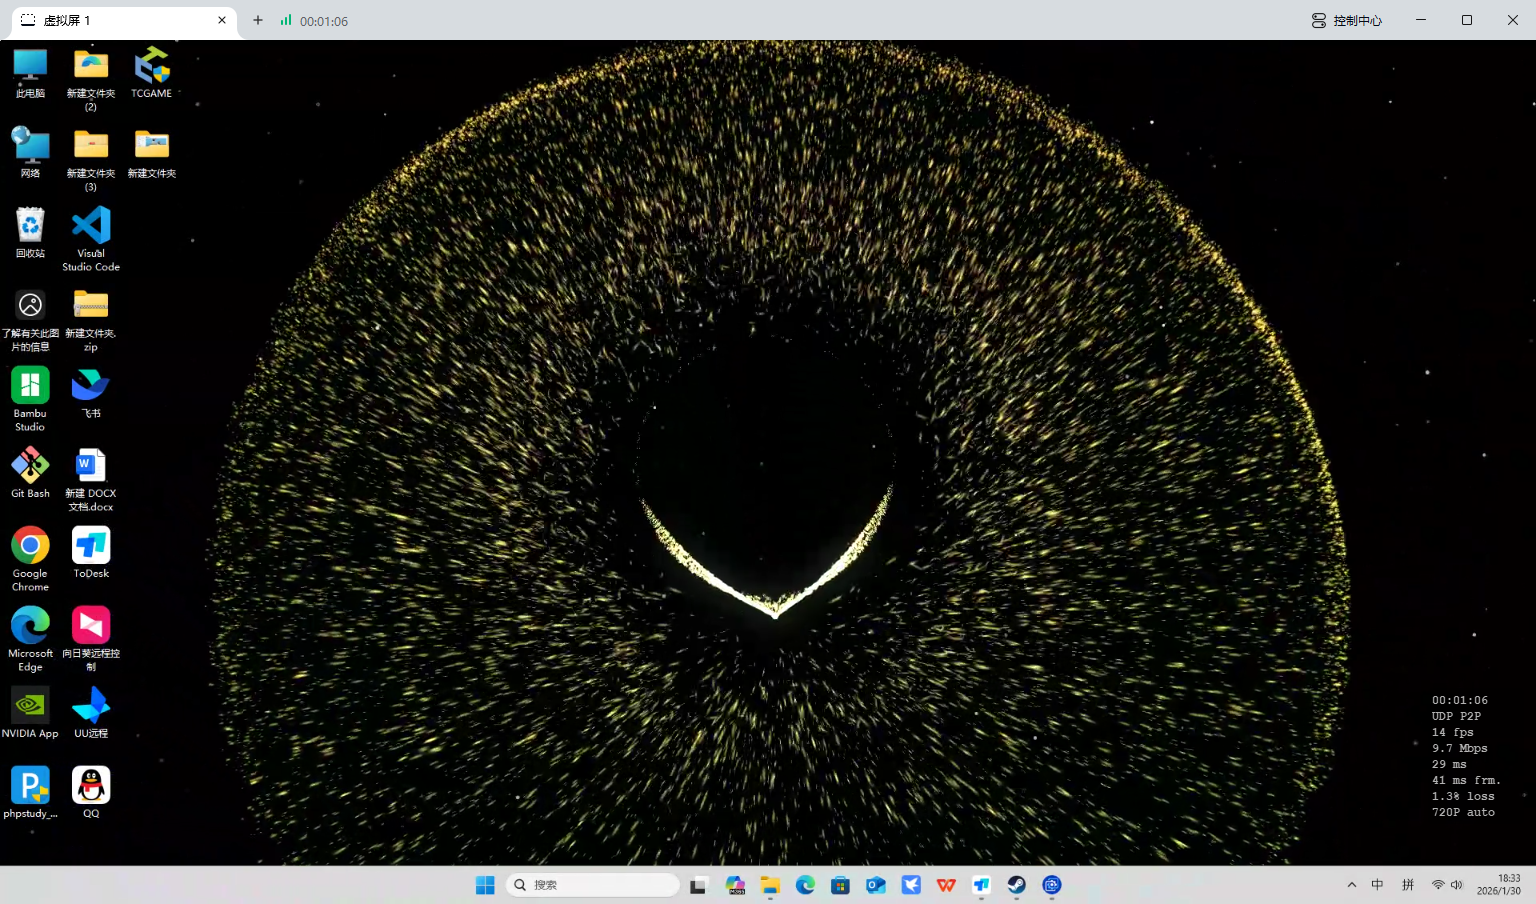Click the Steam icon in the taskbar
1536x904 pixels.
[1016, 885]
